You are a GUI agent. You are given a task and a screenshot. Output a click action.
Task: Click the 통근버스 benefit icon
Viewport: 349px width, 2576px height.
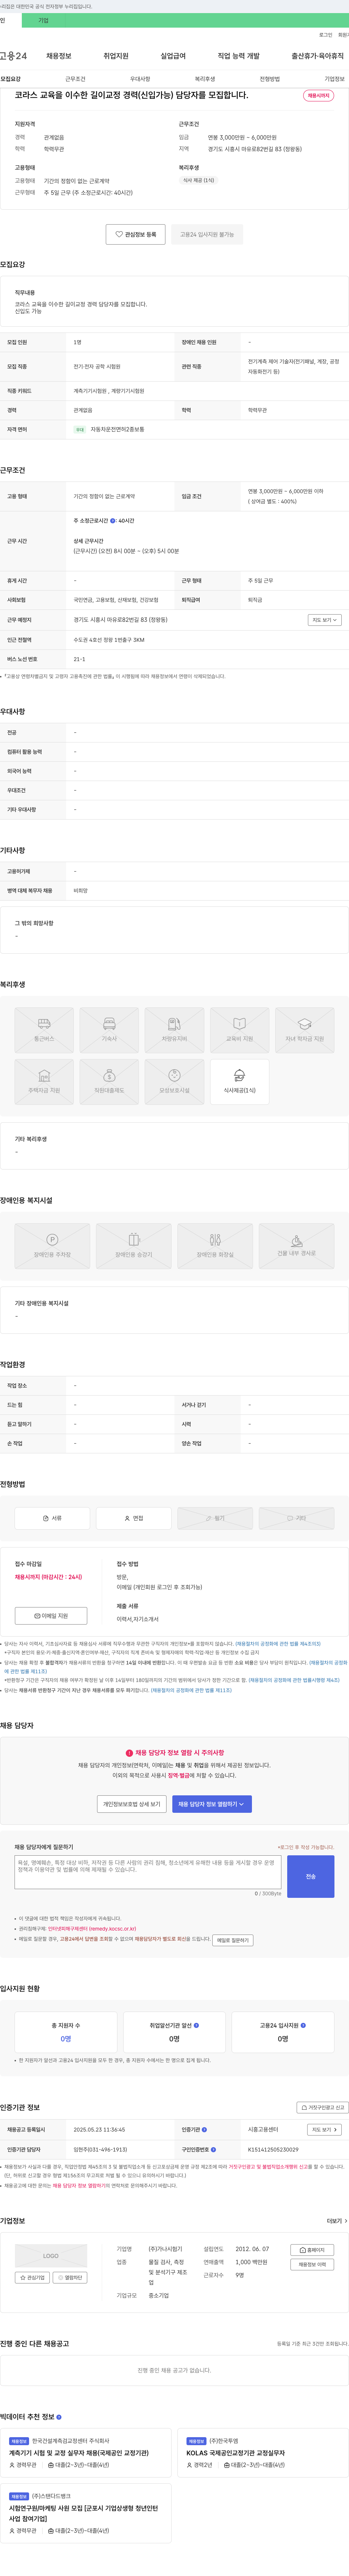tap(44, 1030)
